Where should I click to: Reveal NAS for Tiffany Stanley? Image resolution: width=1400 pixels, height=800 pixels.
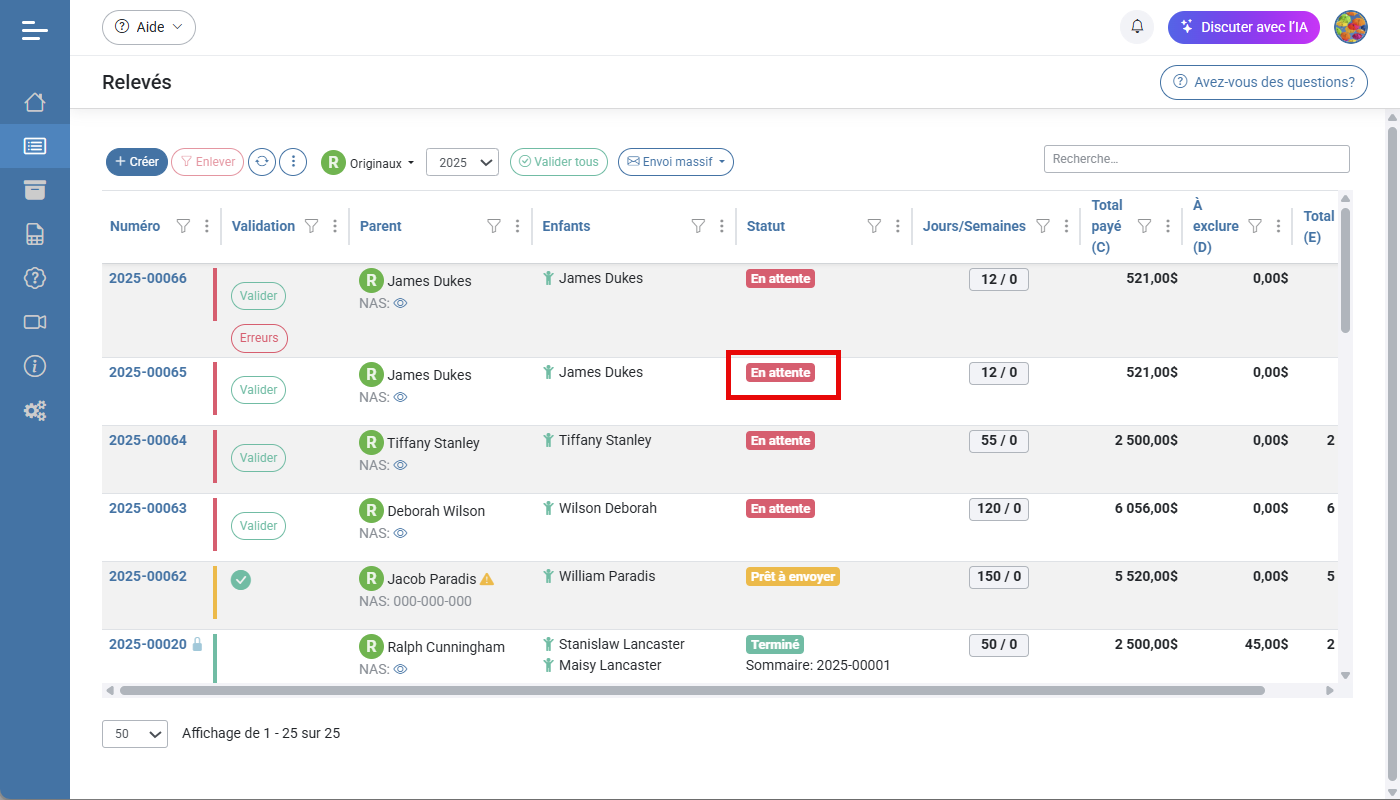coord(400,465)
